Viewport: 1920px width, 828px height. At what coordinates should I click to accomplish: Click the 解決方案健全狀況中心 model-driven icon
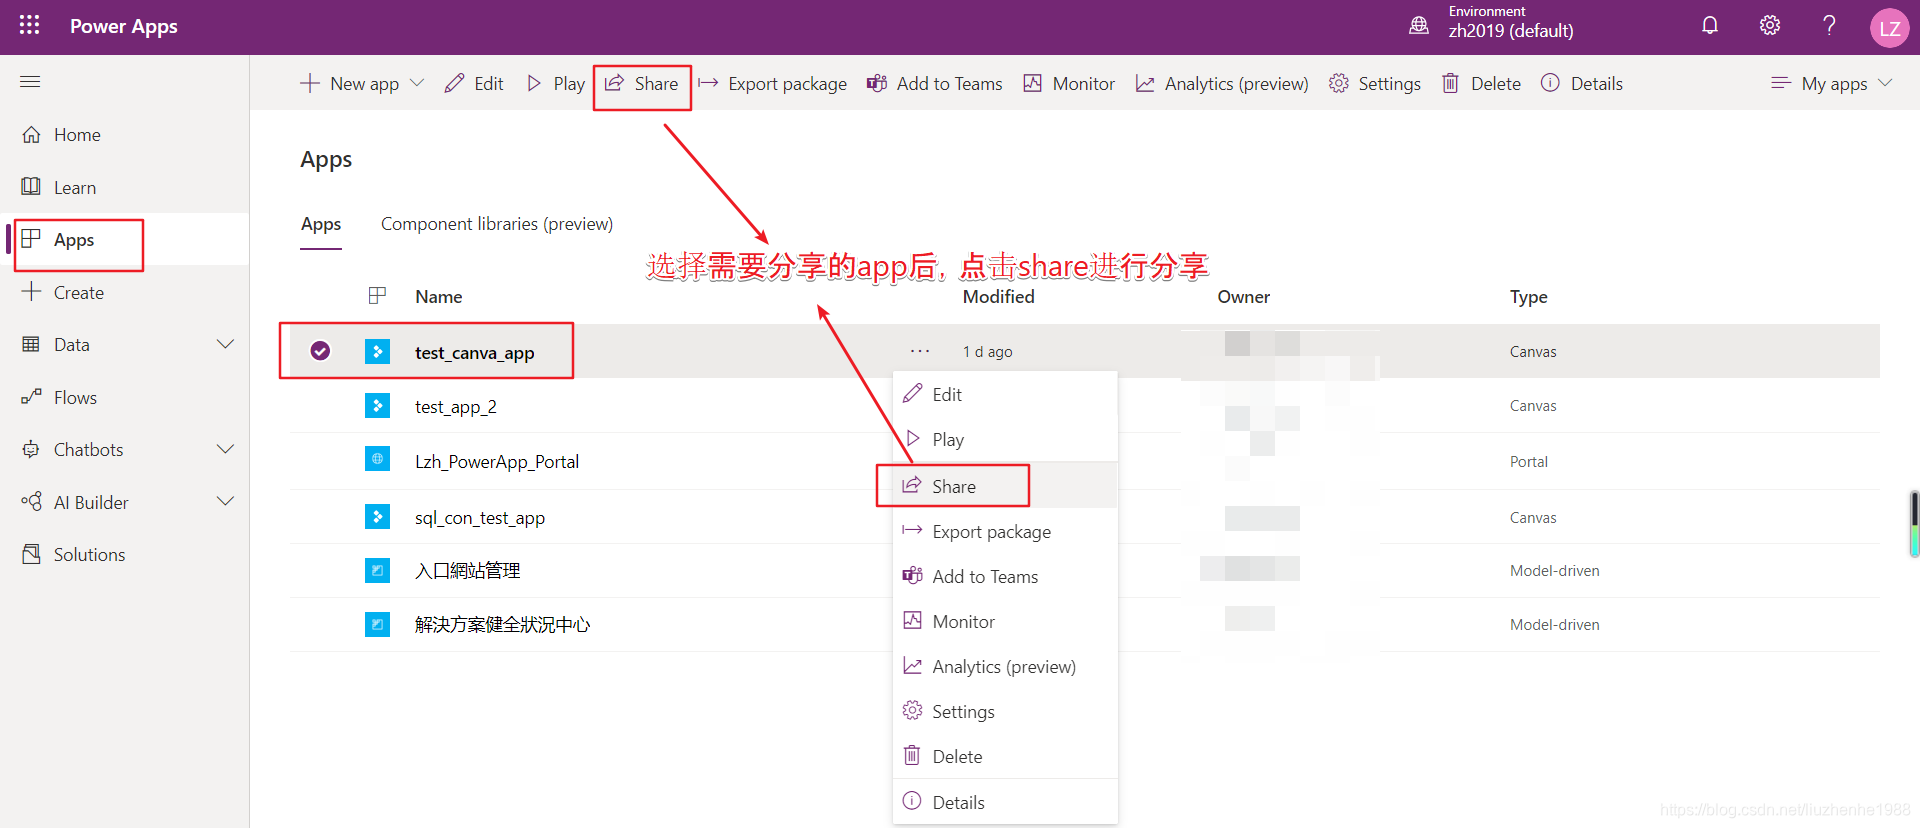[377, 624]
